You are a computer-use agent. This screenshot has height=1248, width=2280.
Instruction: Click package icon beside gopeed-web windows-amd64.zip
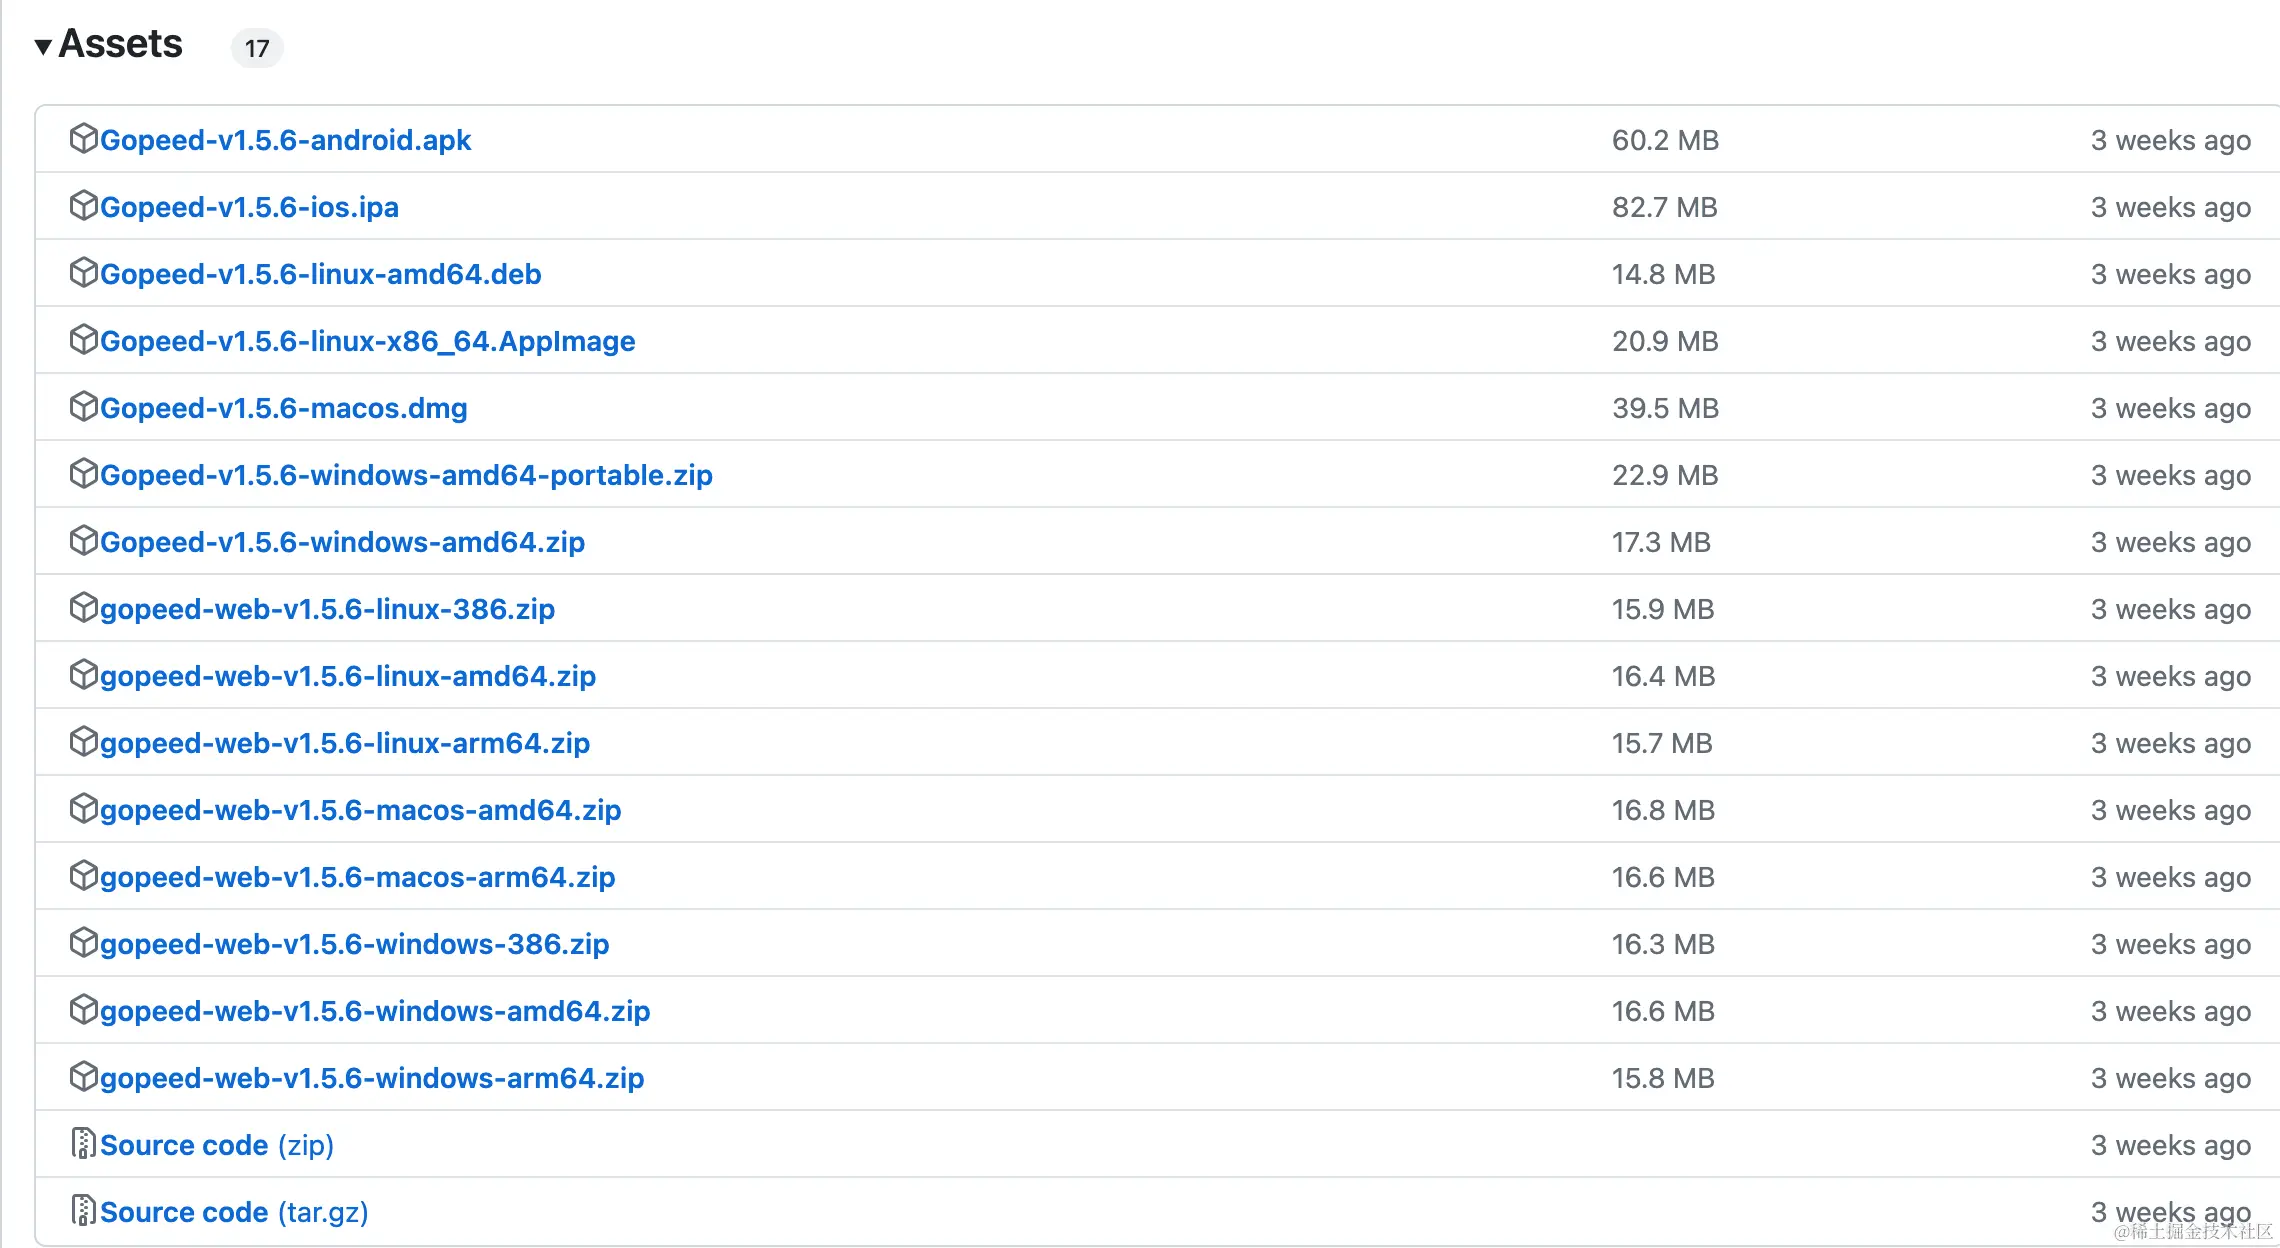[x=83, y=1009]
